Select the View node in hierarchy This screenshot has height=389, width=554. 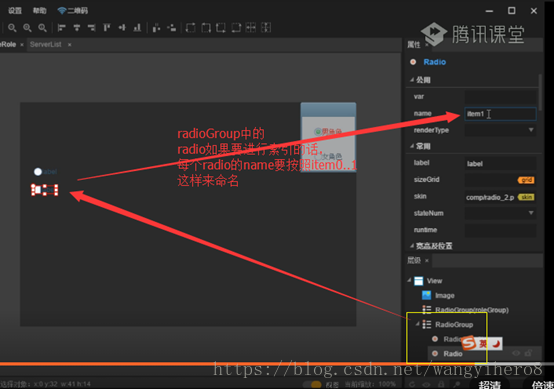tap(434, 281)
